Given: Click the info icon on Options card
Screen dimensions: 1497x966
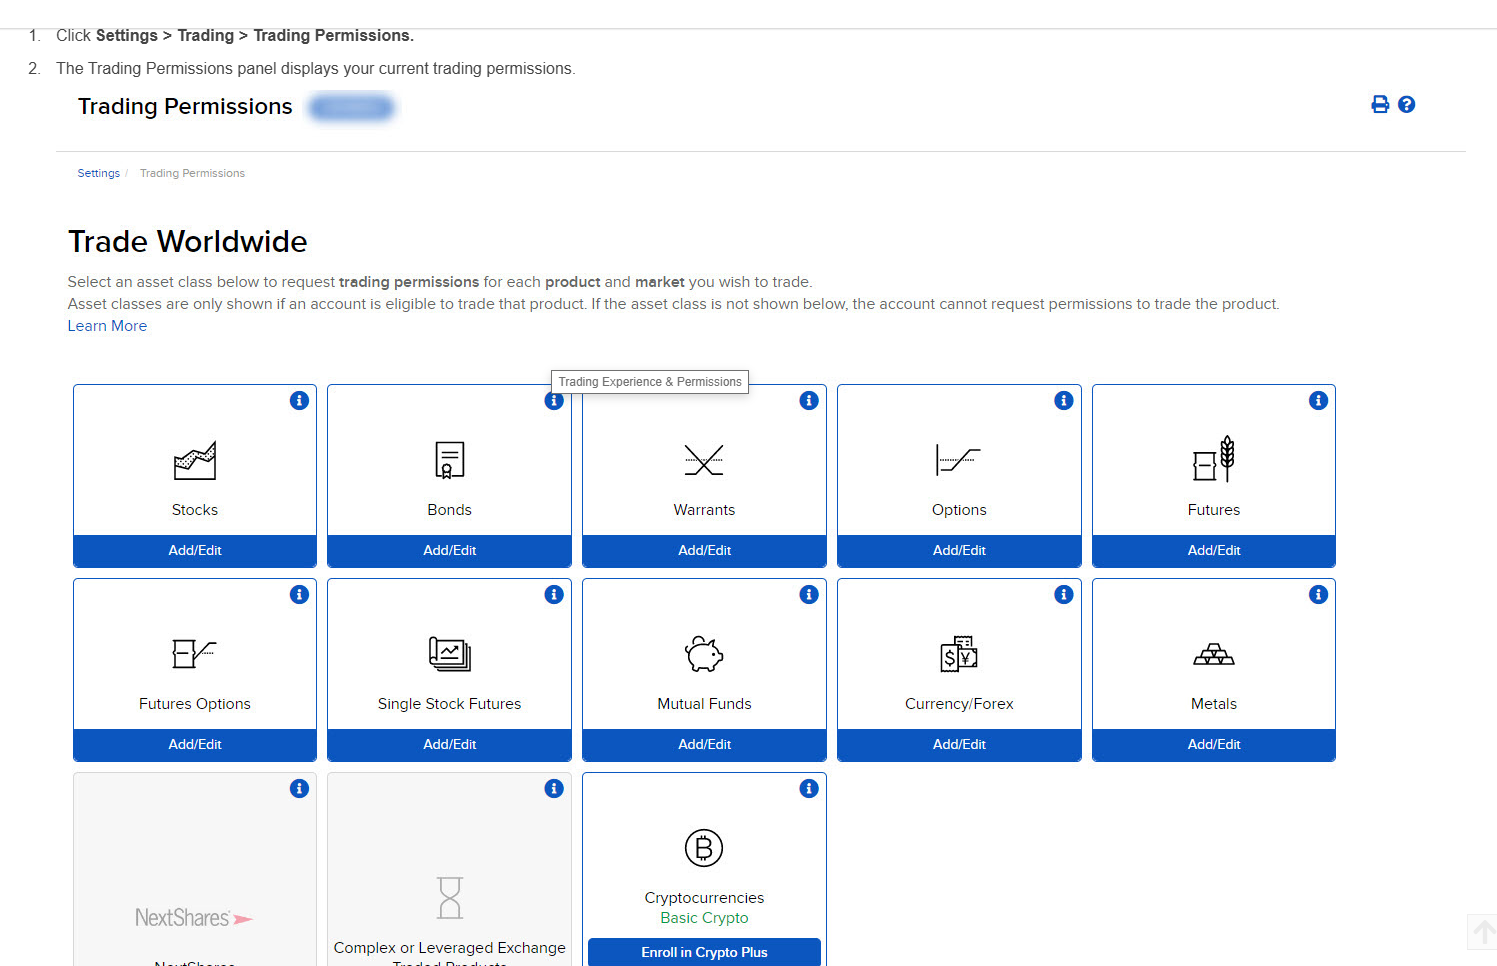Looking at the screenshot, I should click(1064, 400).
